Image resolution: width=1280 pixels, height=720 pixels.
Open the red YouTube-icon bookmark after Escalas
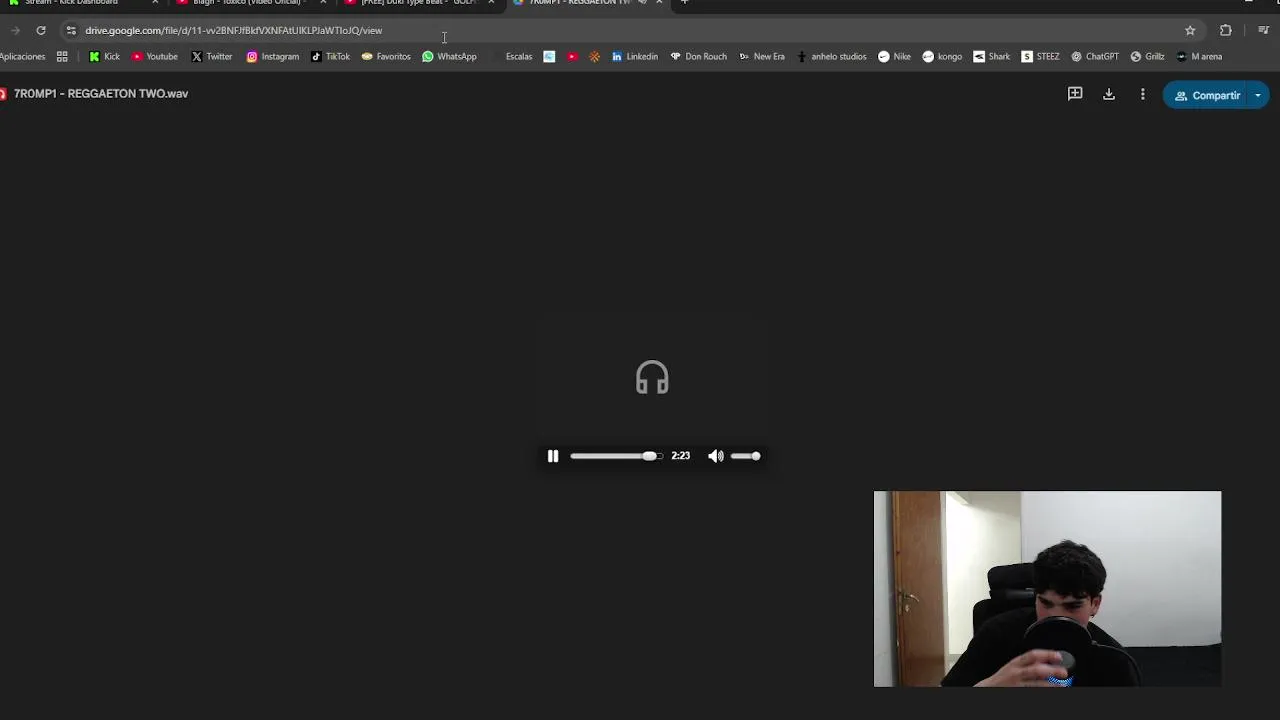click(x=572, y=56)
